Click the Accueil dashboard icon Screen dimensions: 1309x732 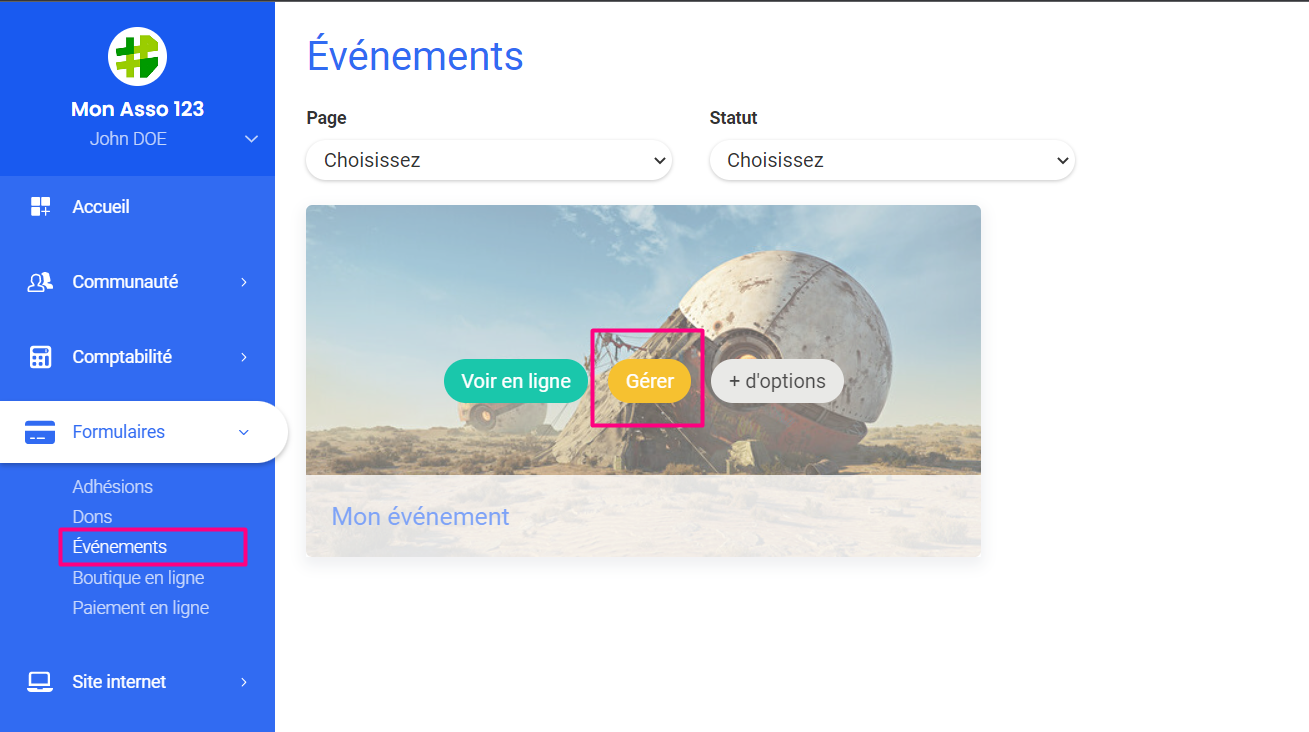(40, 207)
